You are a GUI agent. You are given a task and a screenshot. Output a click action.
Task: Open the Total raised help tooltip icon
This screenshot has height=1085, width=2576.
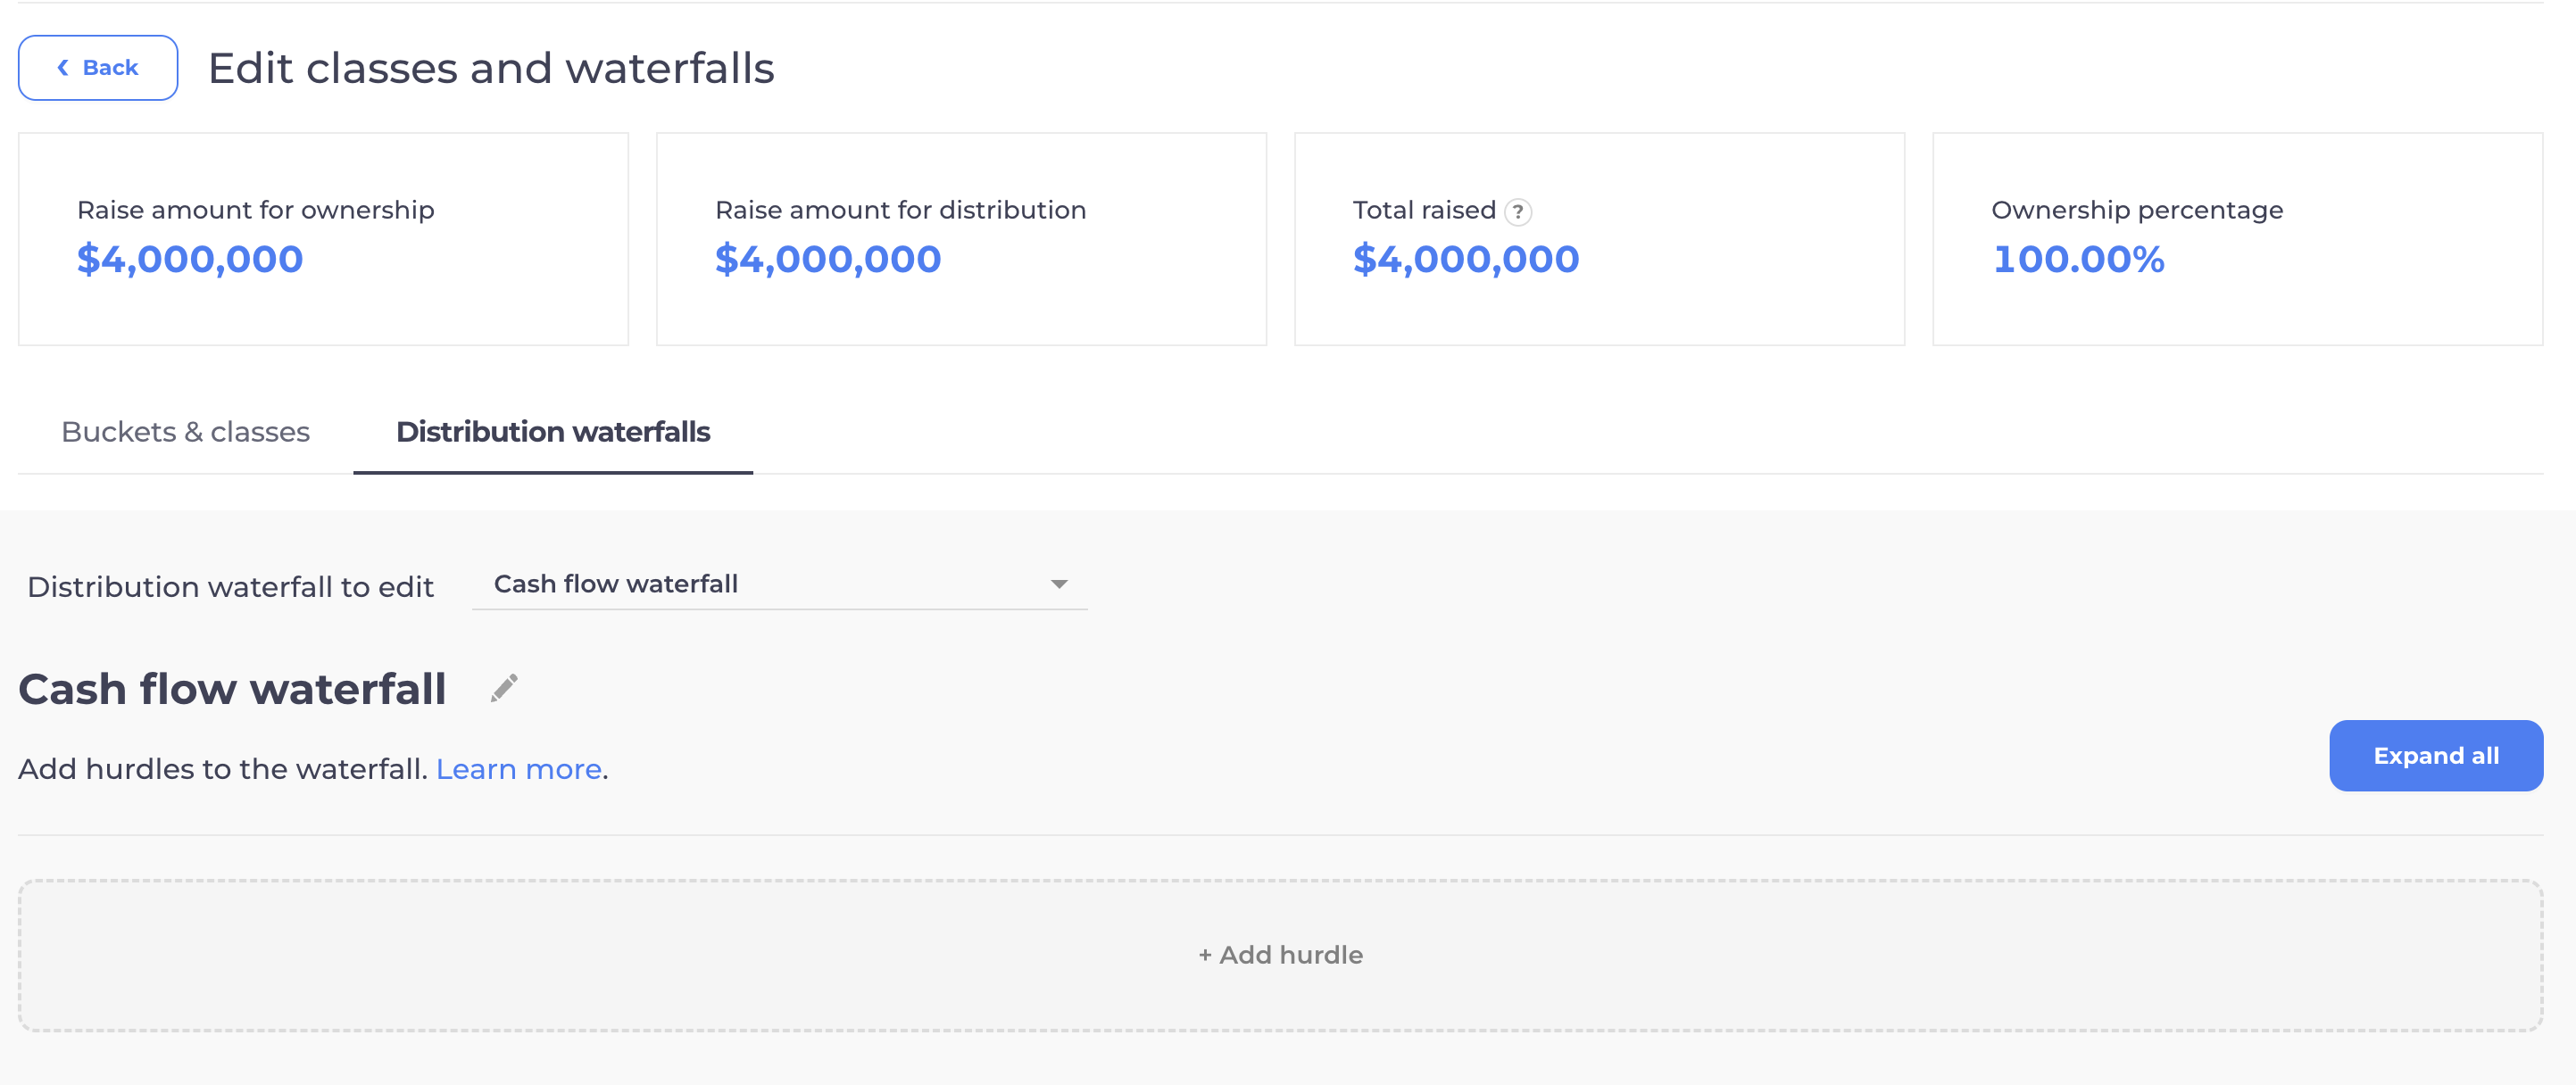coord(1517,211)
